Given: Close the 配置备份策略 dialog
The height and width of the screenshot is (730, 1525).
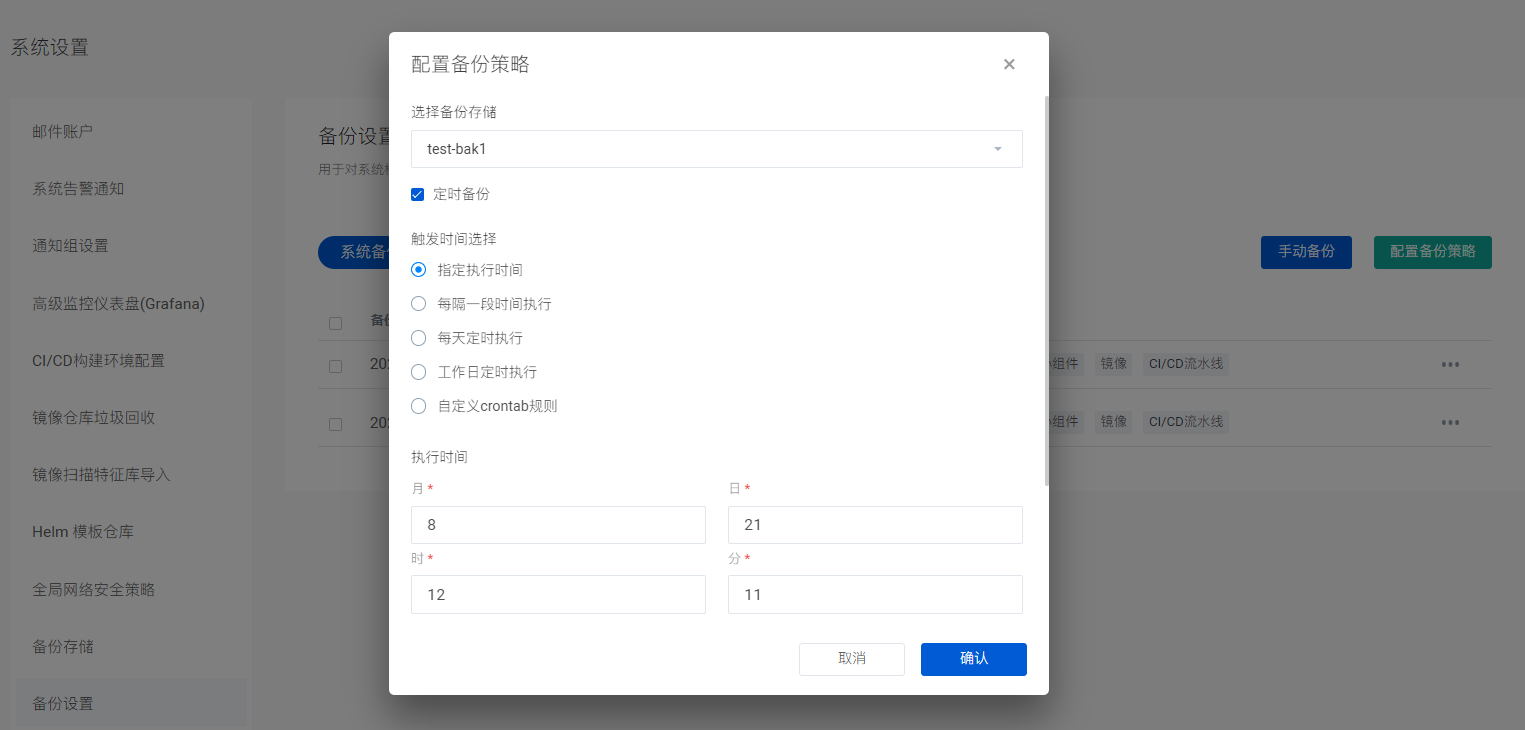Looking at the screenshot, I should click(x=1009, y=64).
